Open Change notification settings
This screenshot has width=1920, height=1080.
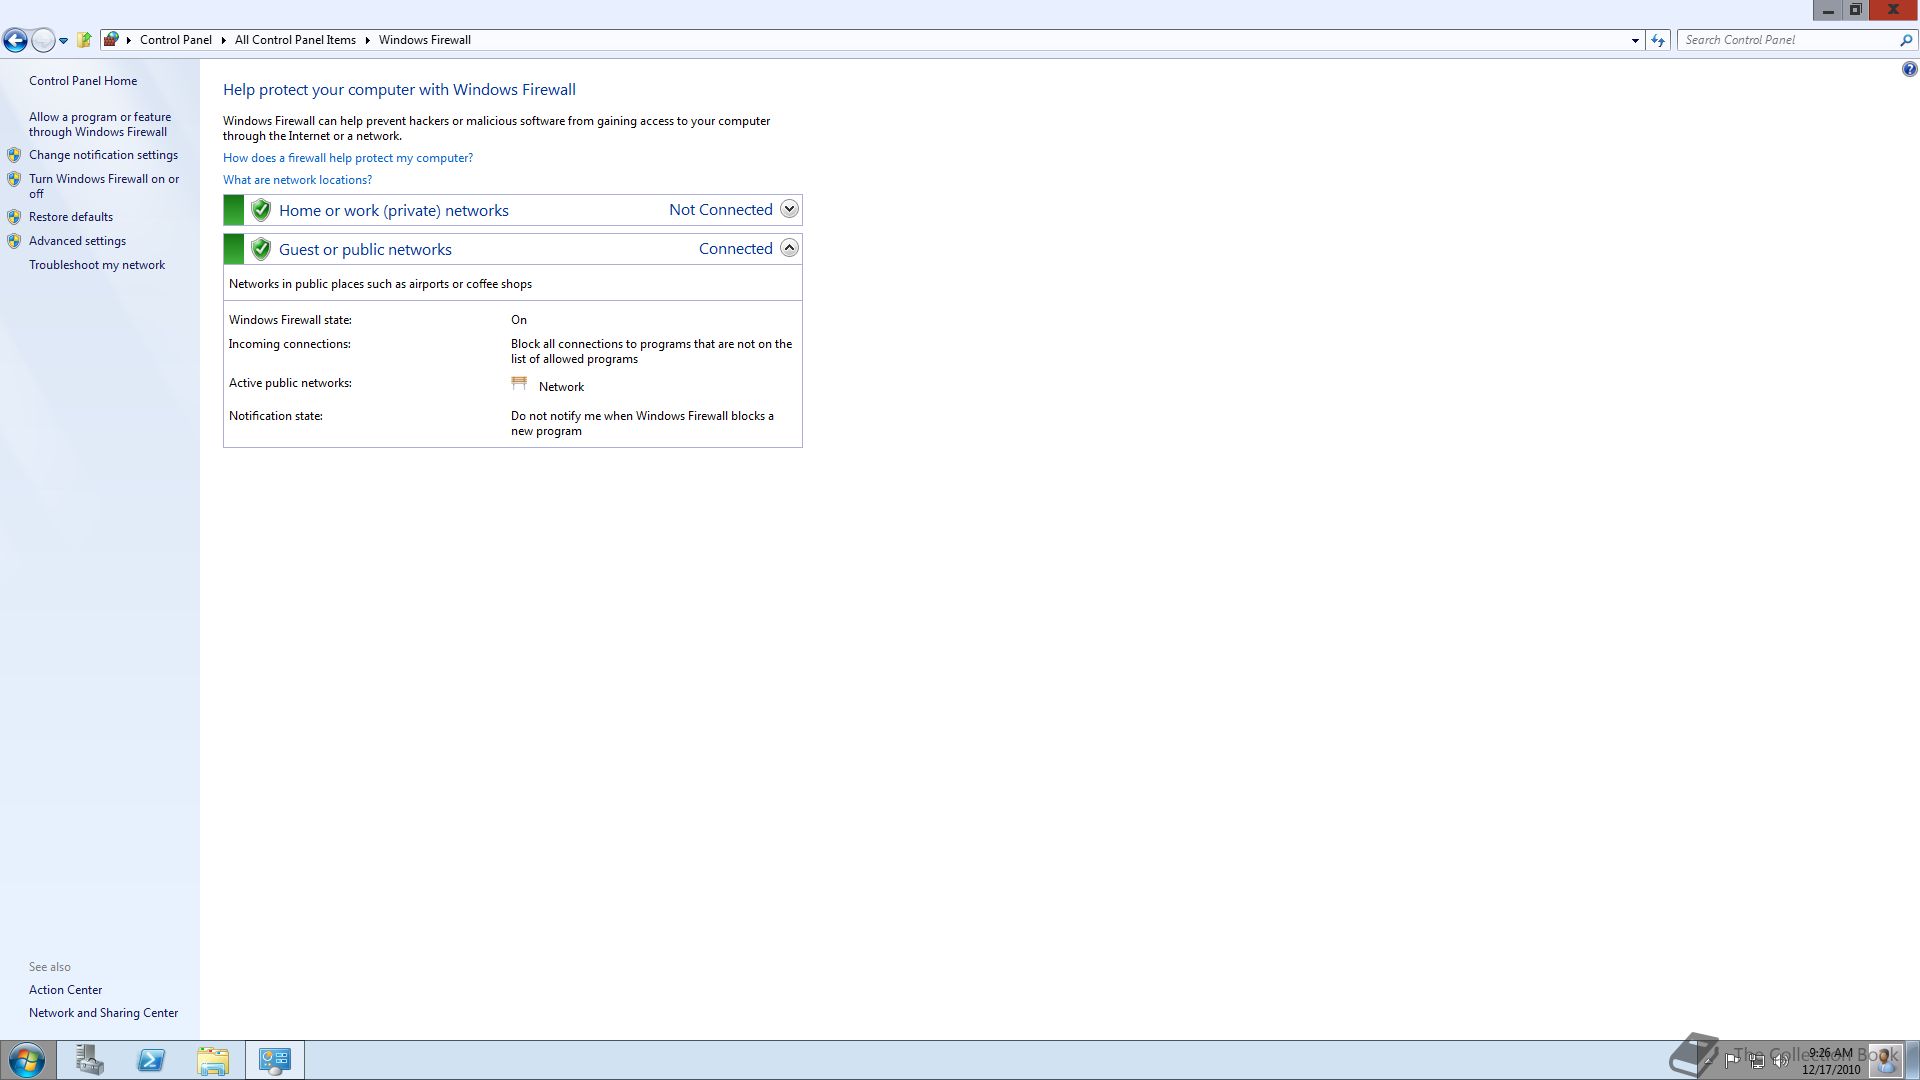pos(103,155)
